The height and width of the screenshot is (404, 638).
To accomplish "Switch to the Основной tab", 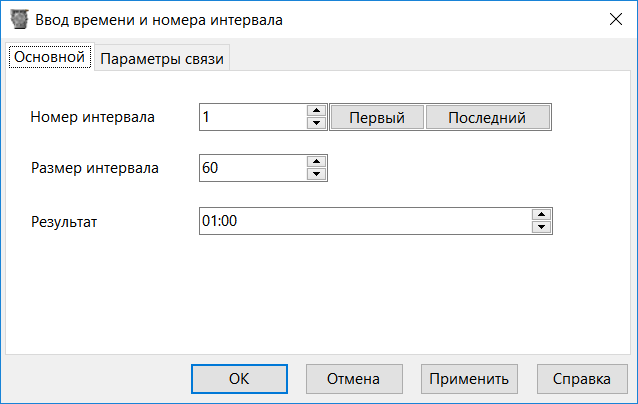I will click(50, 58).
